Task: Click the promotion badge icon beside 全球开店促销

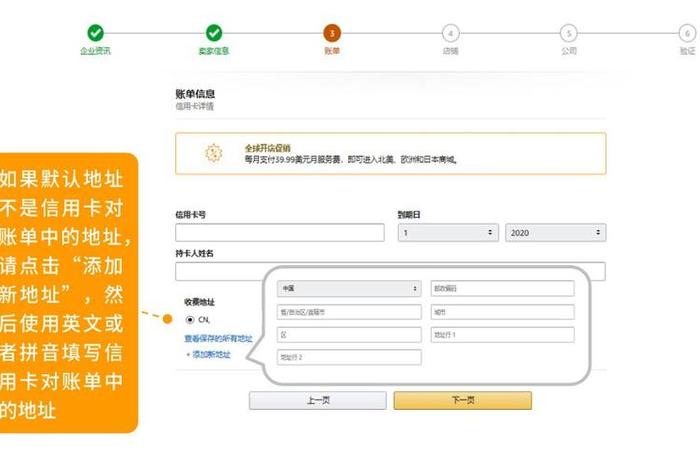Action: tap(214, 153)
